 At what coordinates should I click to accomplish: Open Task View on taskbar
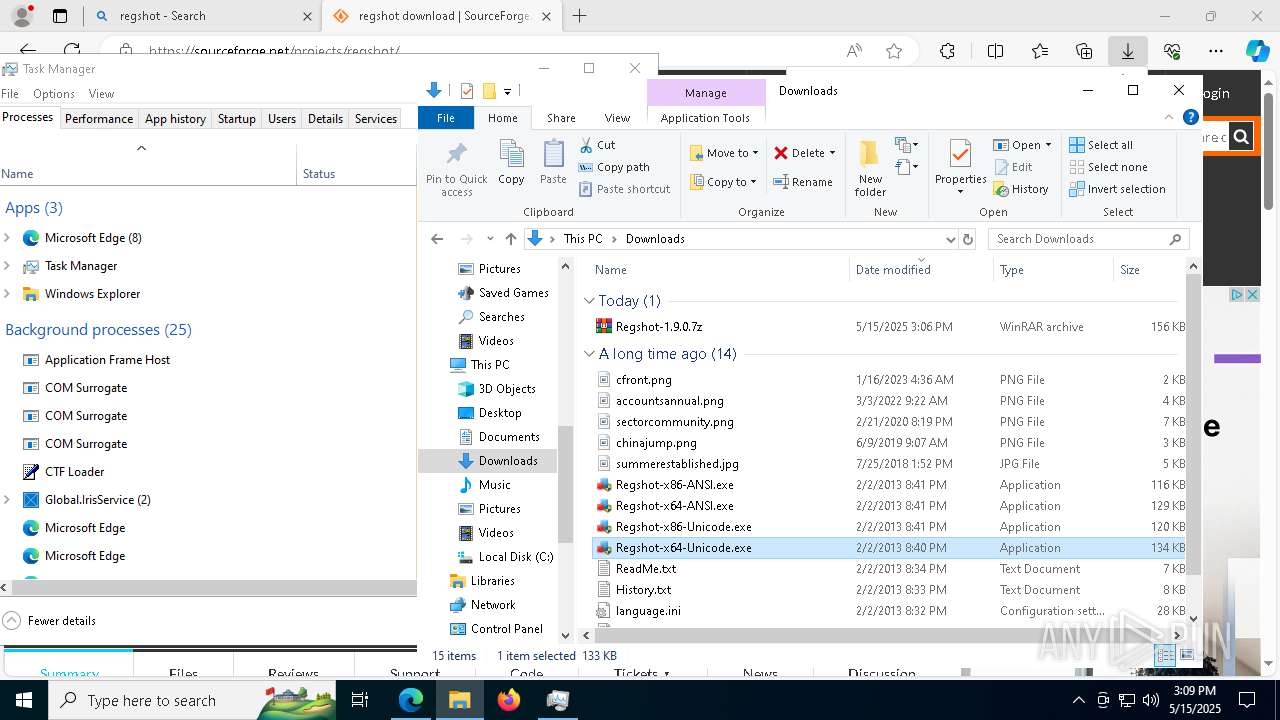(360, 700)
